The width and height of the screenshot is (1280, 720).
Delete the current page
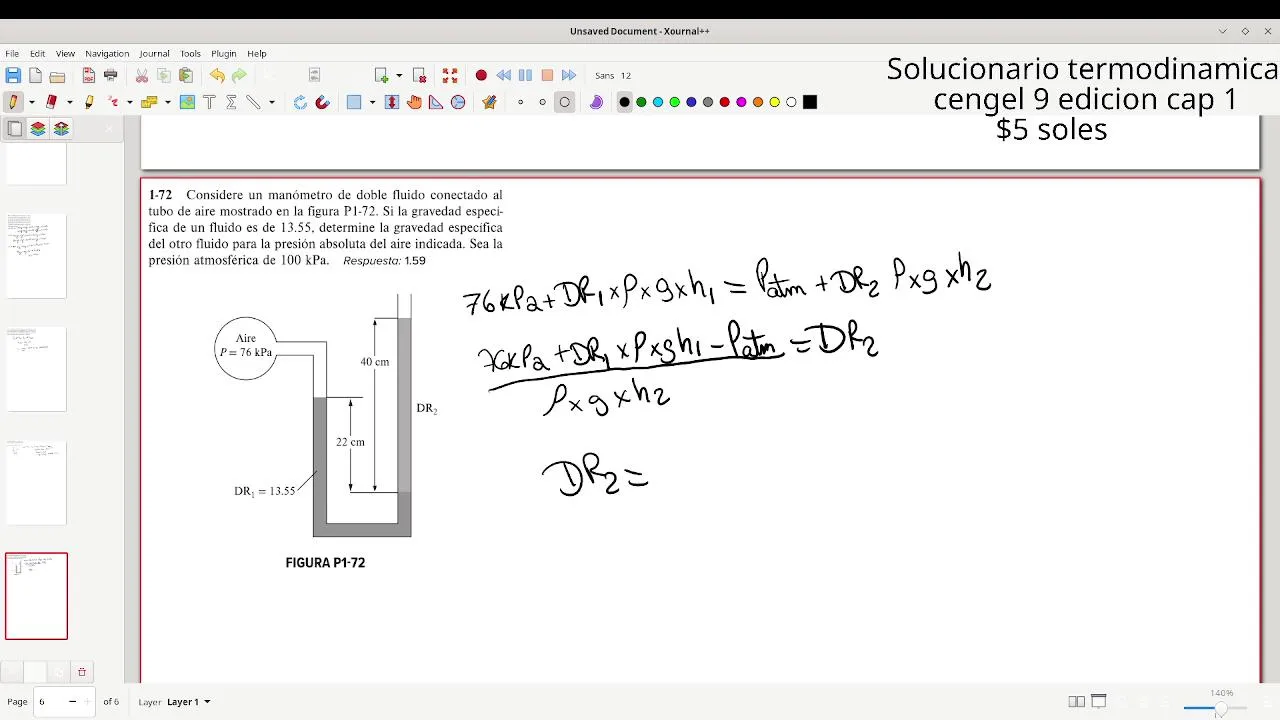tap(419, 75)
